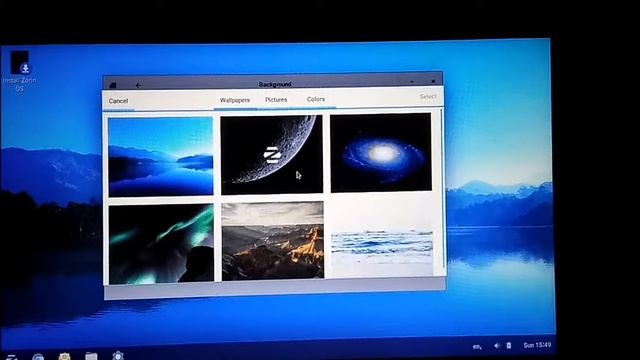Go back using the titlebar arrow
This screenshot has width=640, height=360.
click(x=138, y=85)
